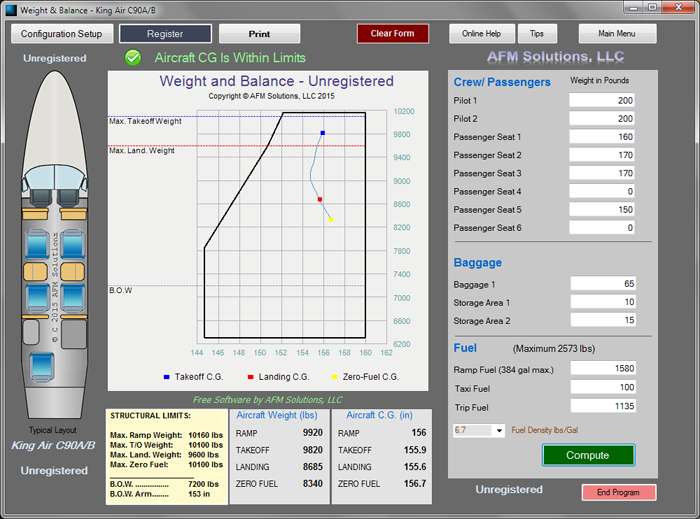
Task: Minimize the Weight & Balance window
Action: click(633, 8)
